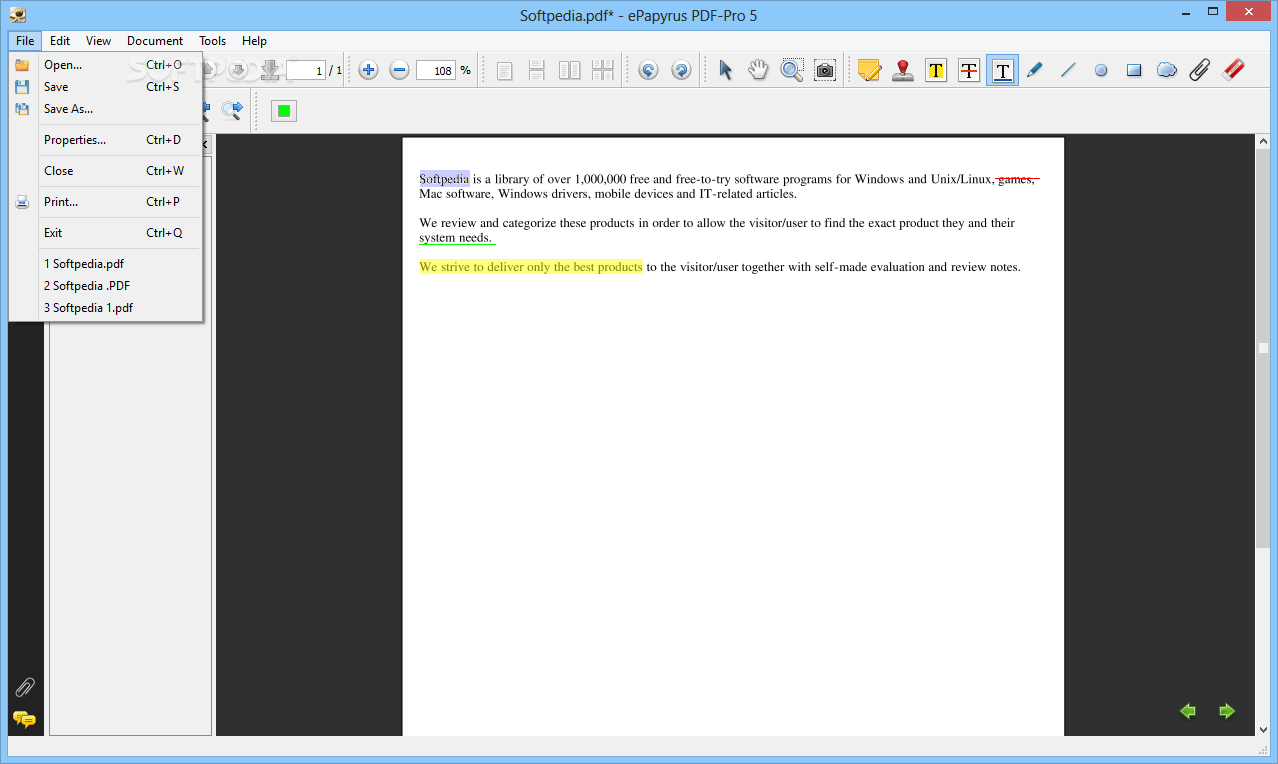Open the Tools menu
Screen dimensions: 1278x764
coord(212,41)
